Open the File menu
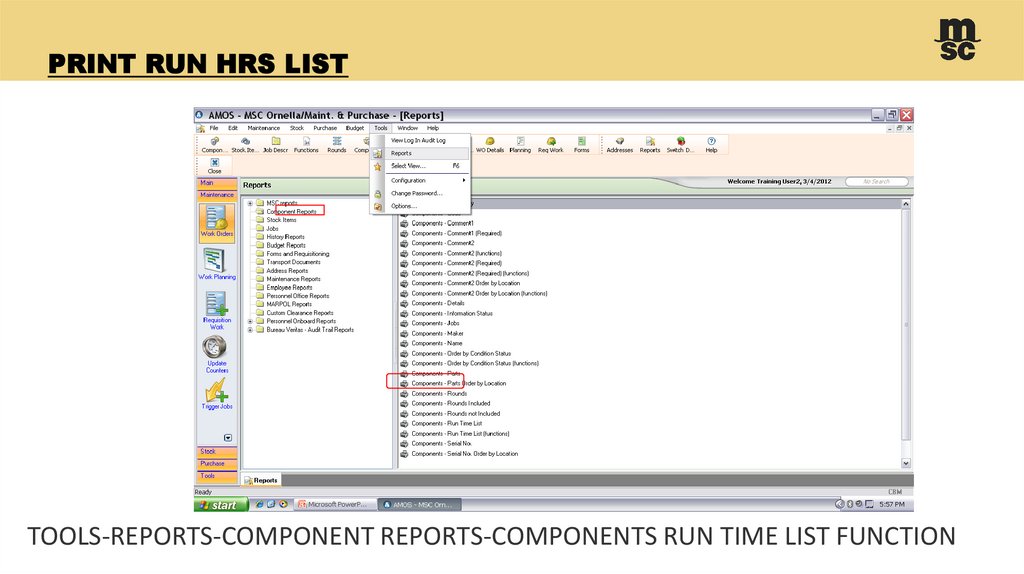 214,128
